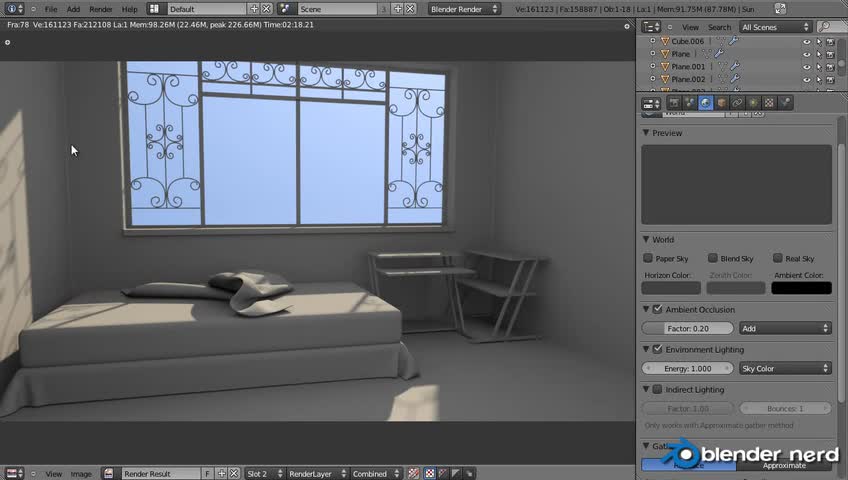The image size is (848, 480).
Task: Click the scene browse icon
Action: pos(285,9)
